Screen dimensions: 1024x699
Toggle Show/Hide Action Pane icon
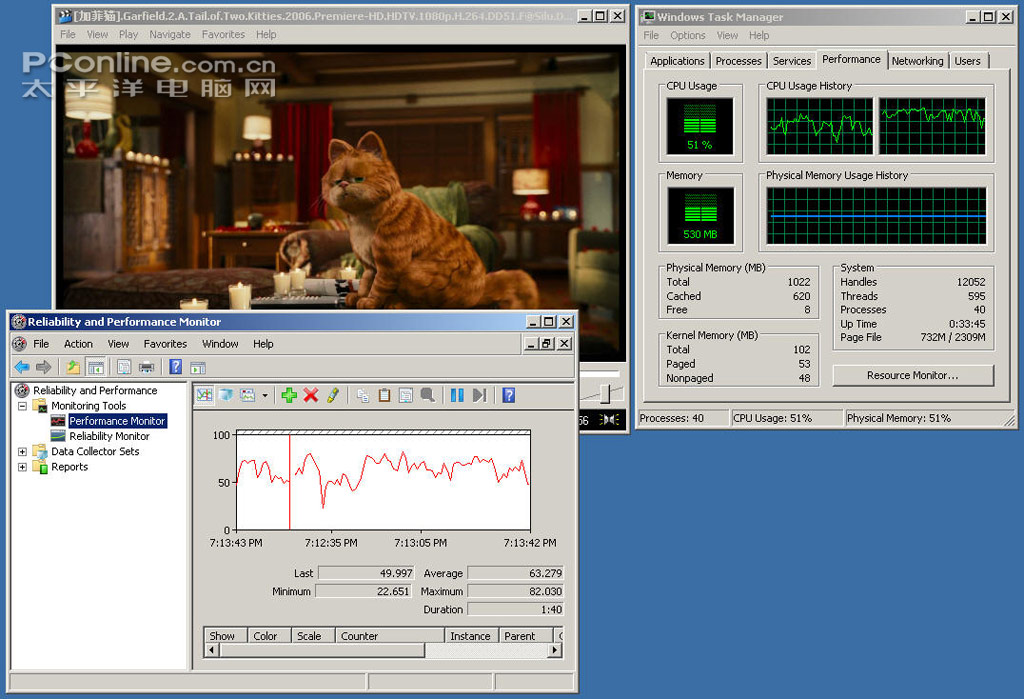point(198,368)
